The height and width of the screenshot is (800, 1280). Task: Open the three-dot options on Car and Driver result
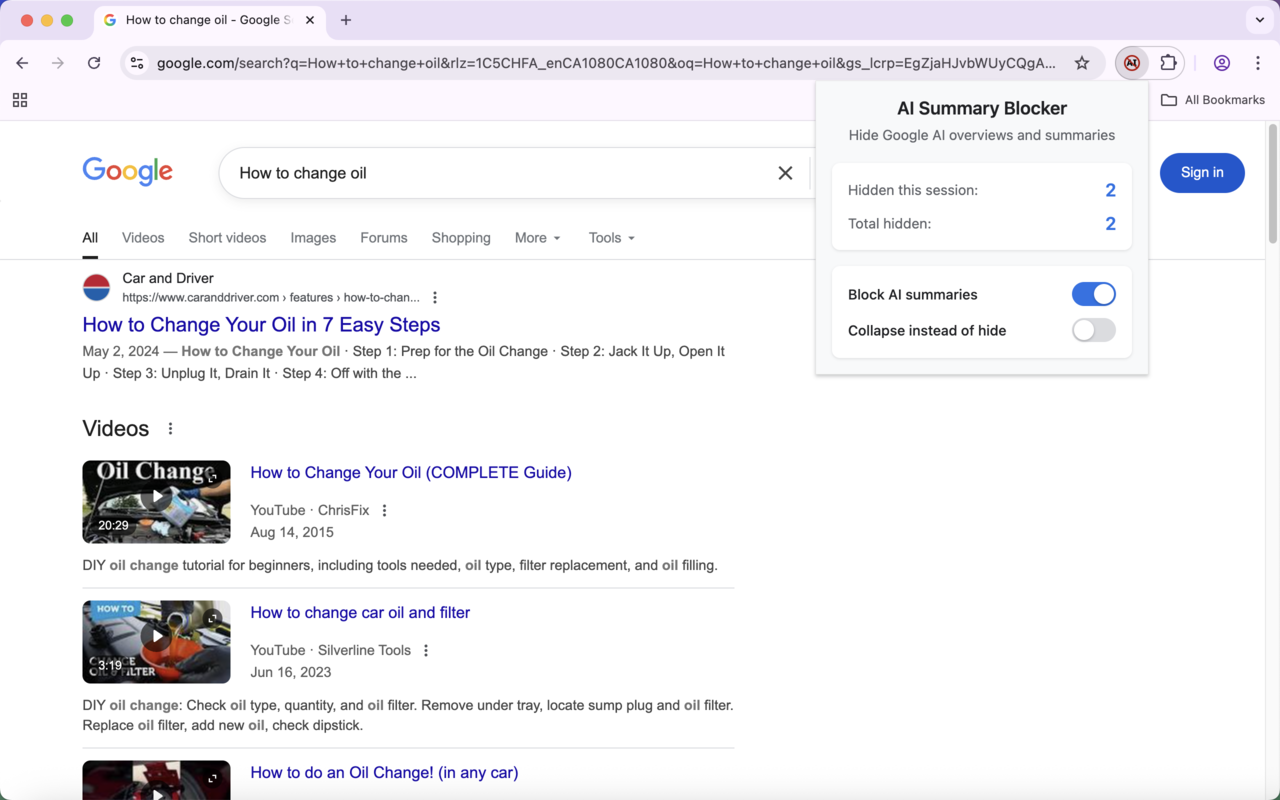(x=434, y=297)
